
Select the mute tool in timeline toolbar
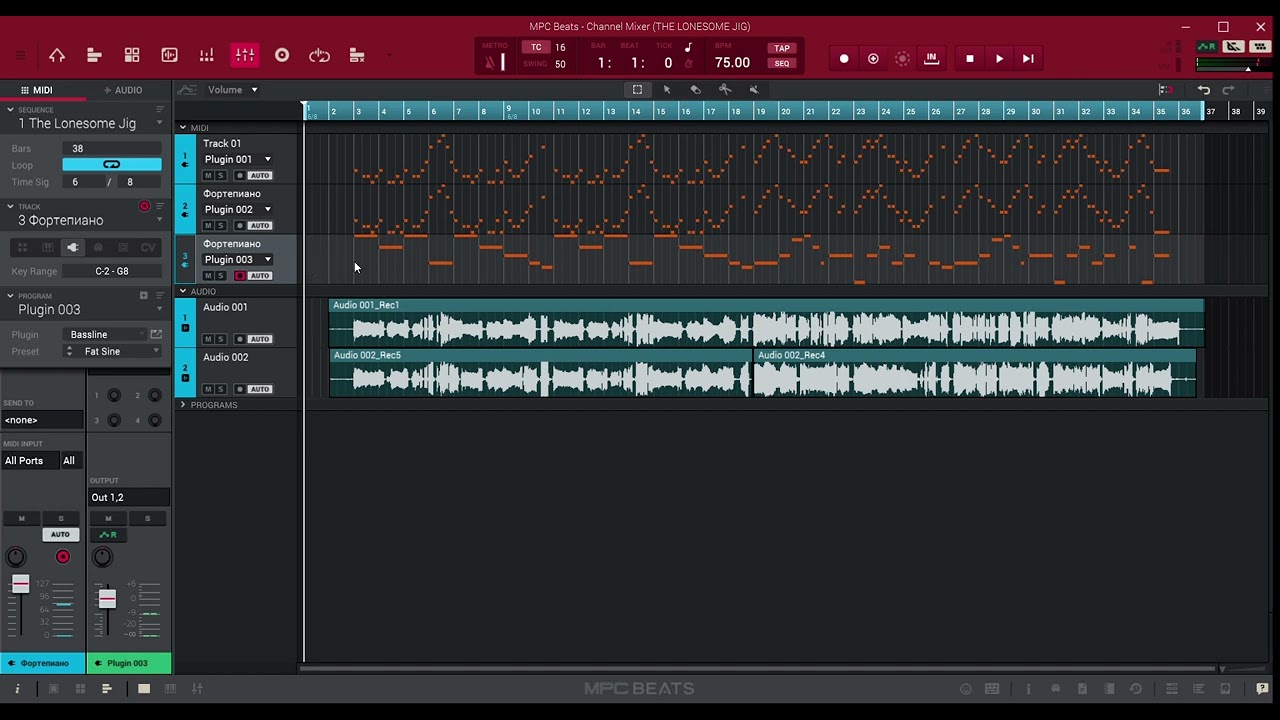click(x=754, y=90)
